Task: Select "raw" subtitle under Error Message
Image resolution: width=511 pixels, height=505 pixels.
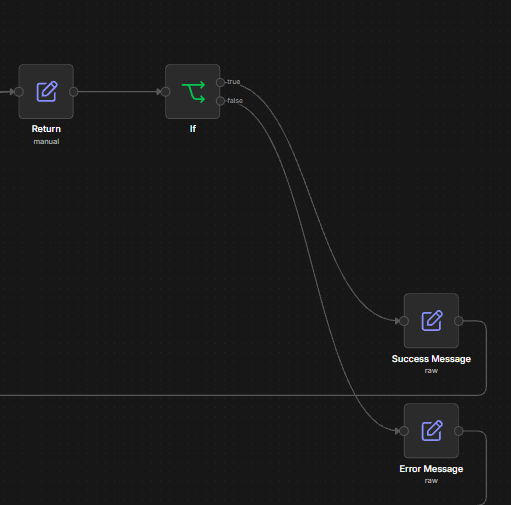Action: pyautogui.click(x=431, y=481)
